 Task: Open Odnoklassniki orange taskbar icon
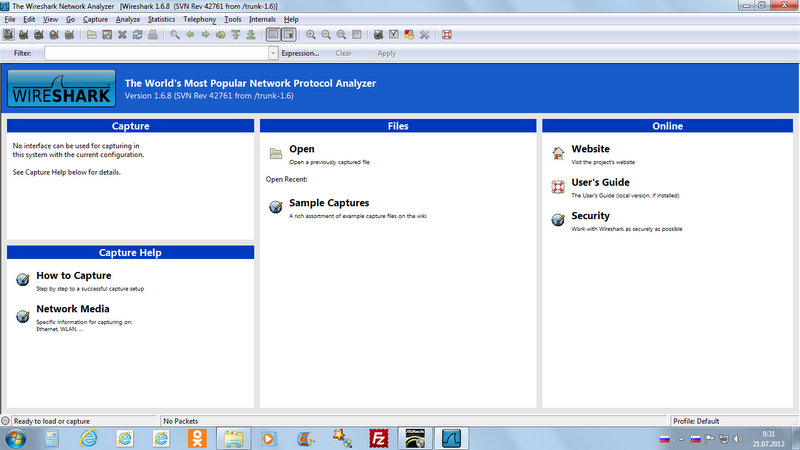tap(197, 438)
